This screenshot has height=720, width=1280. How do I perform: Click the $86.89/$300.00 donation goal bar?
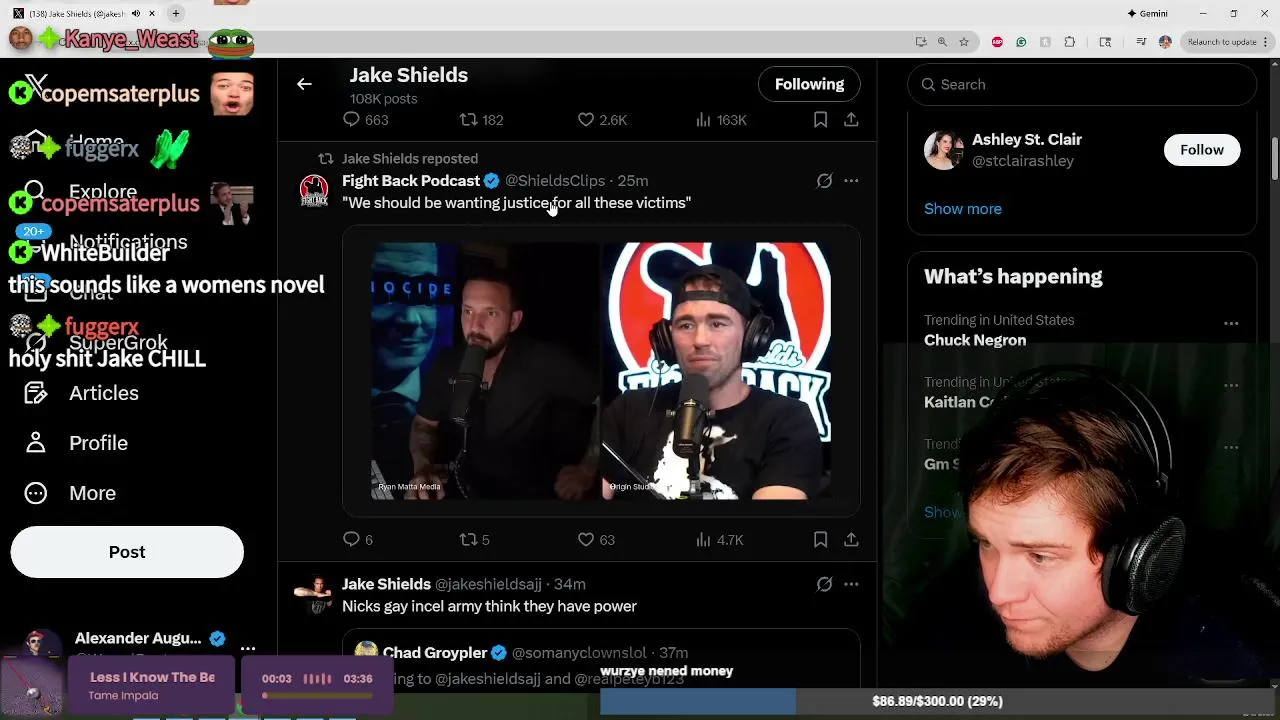[937, 701]
